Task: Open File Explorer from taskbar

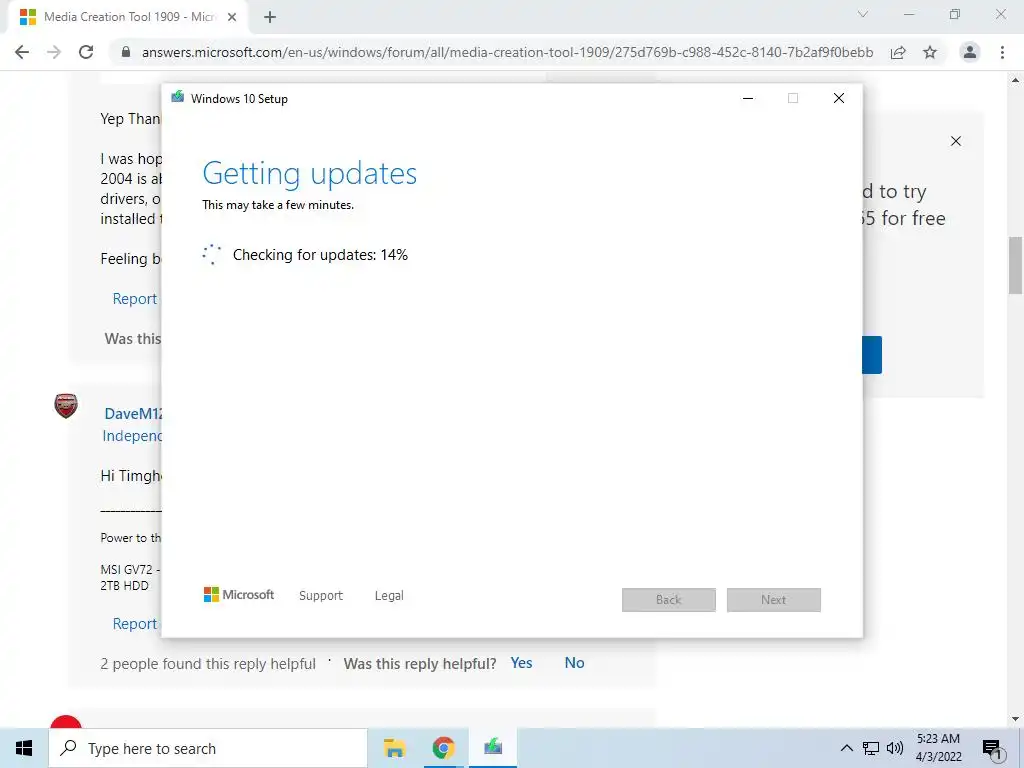Action: pyautogui.click(x=394, y=748)
